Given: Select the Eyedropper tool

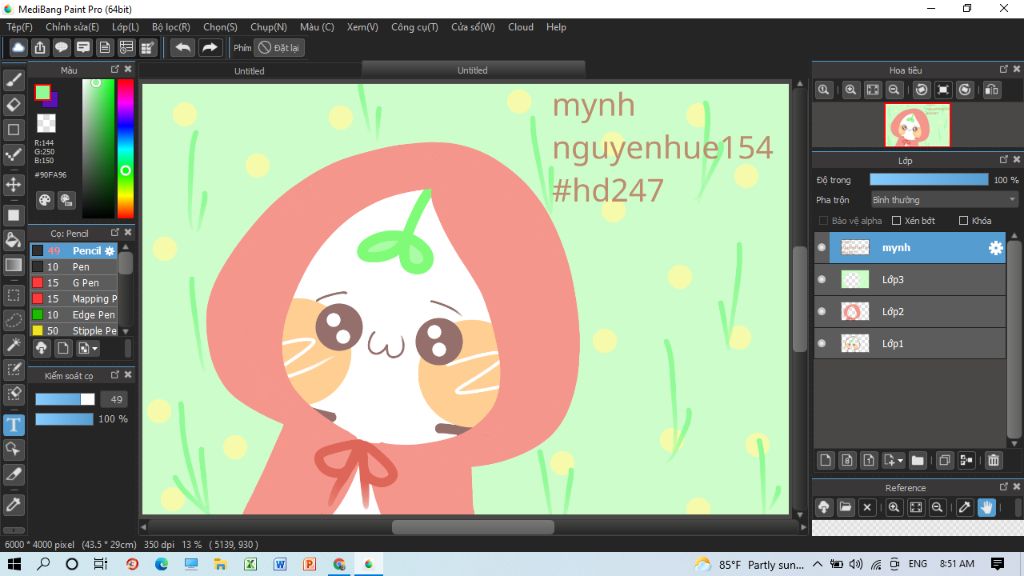Looking at the screenshot, I should pos(14,504).
